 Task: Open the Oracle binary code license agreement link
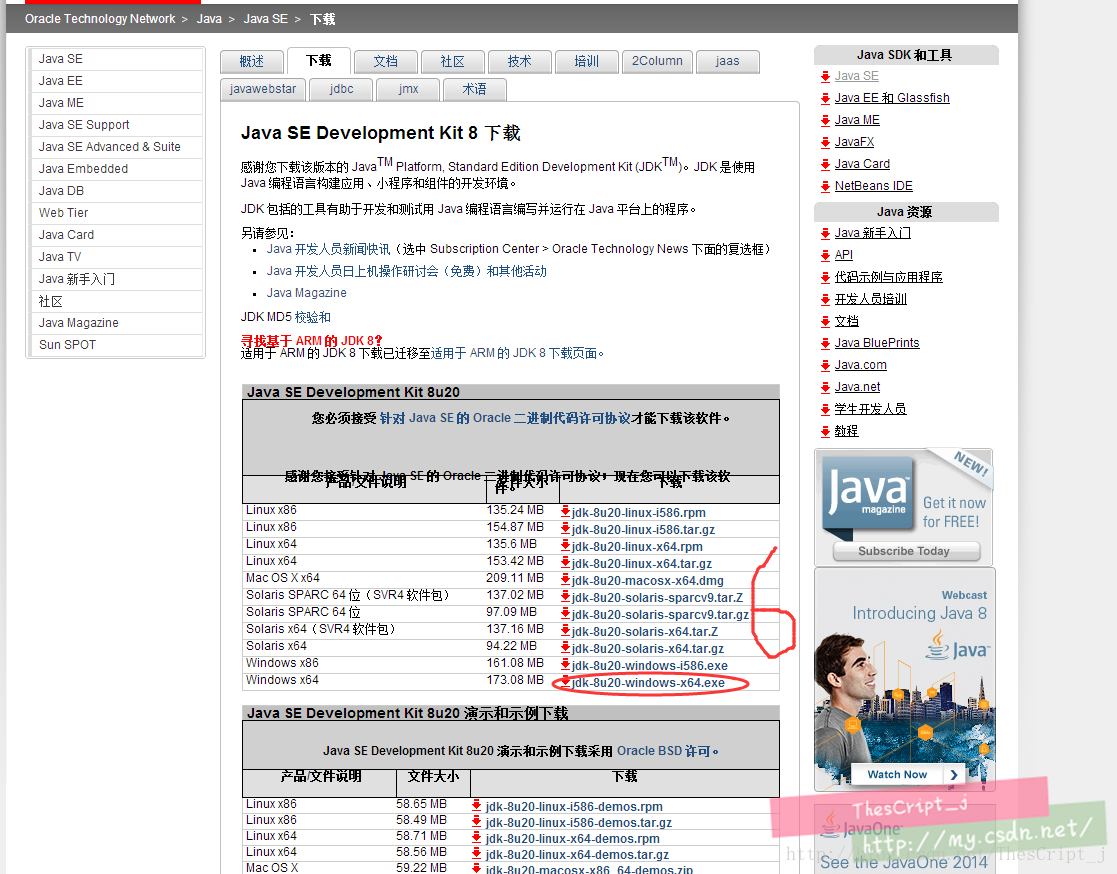[505, 418]
